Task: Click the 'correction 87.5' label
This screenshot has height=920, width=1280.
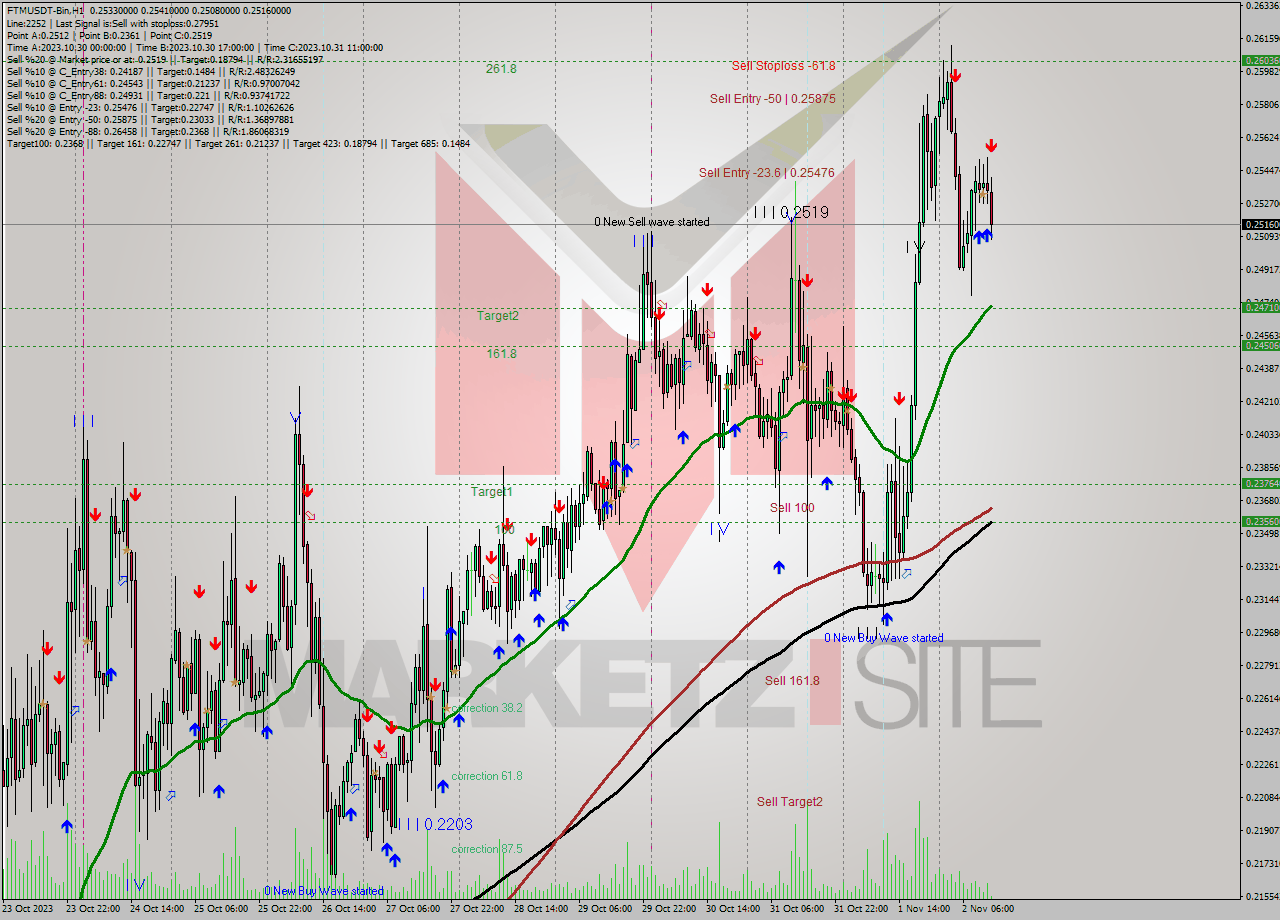Action: point(487,849)
